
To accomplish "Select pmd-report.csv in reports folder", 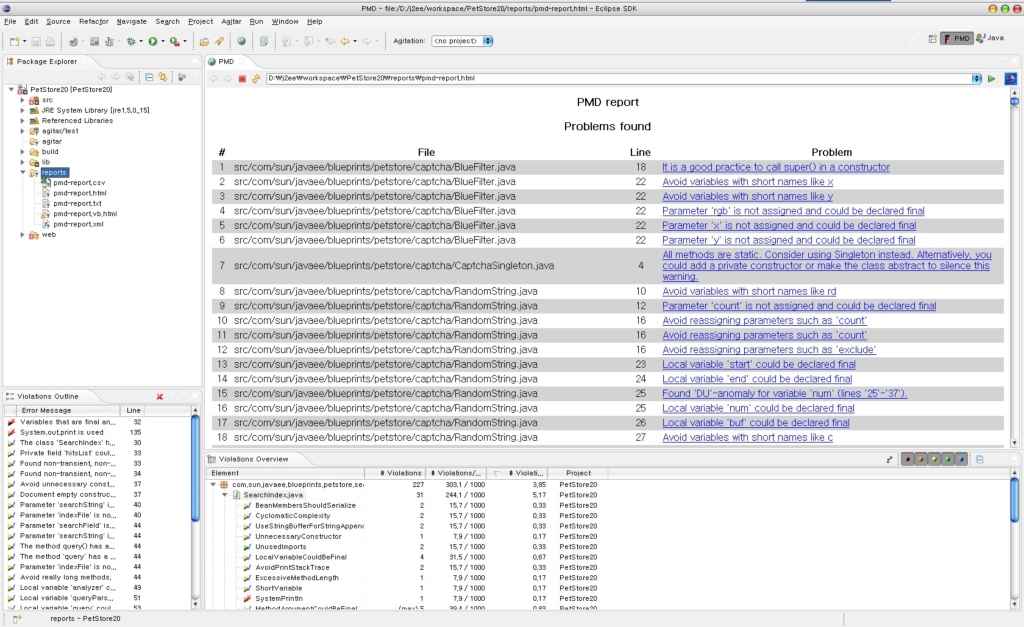I will (79, 183).
